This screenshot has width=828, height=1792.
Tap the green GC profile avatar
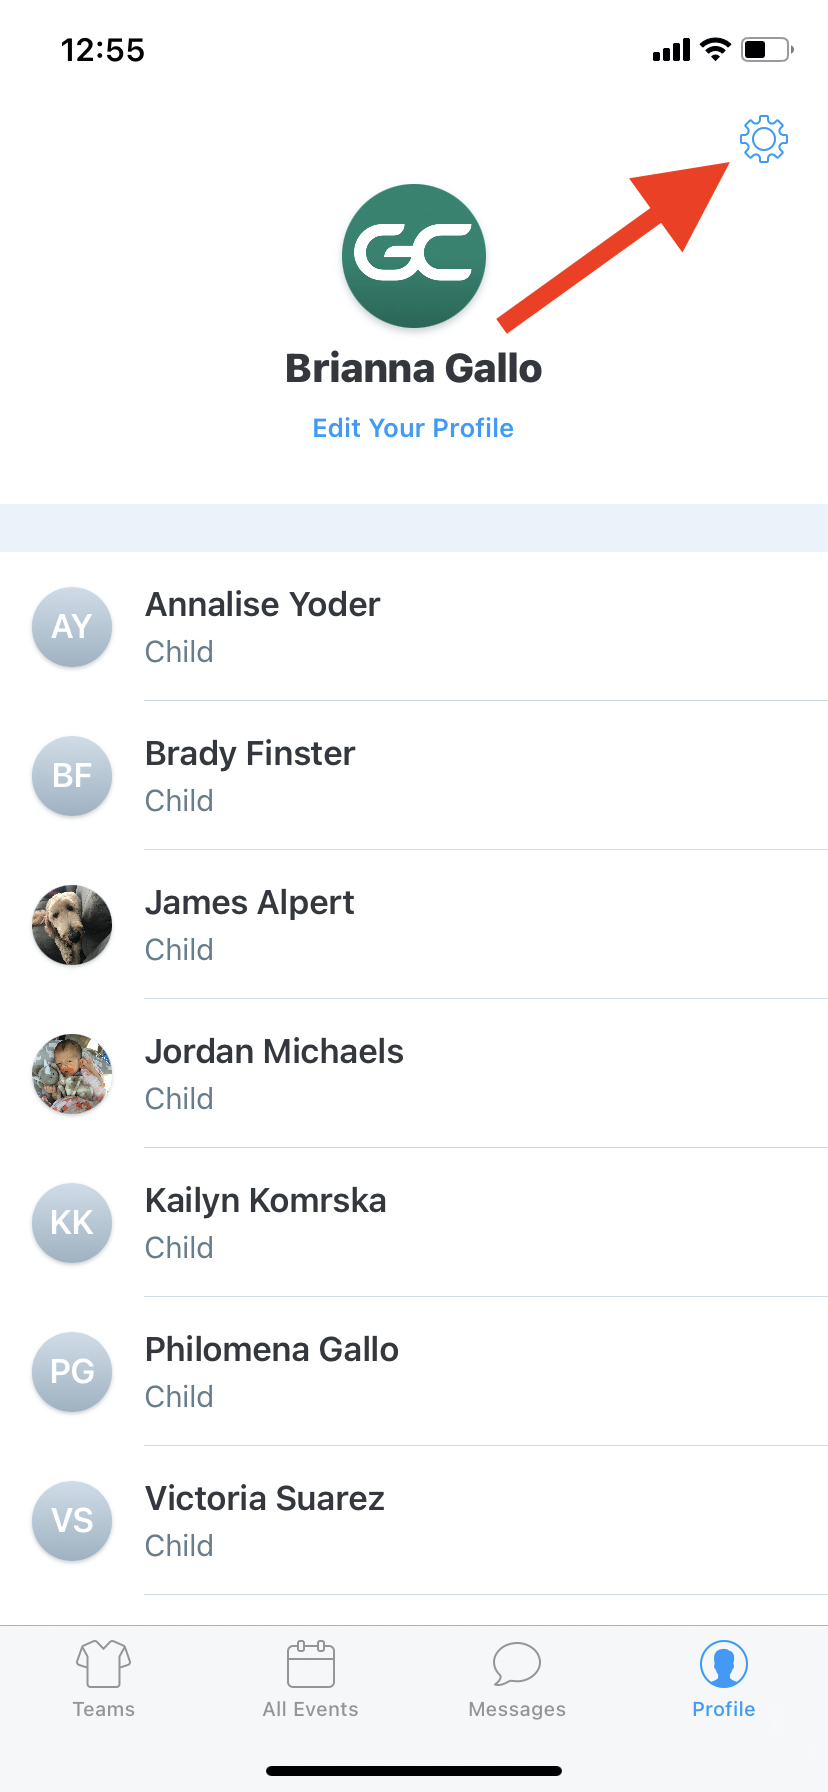(414, 256)
